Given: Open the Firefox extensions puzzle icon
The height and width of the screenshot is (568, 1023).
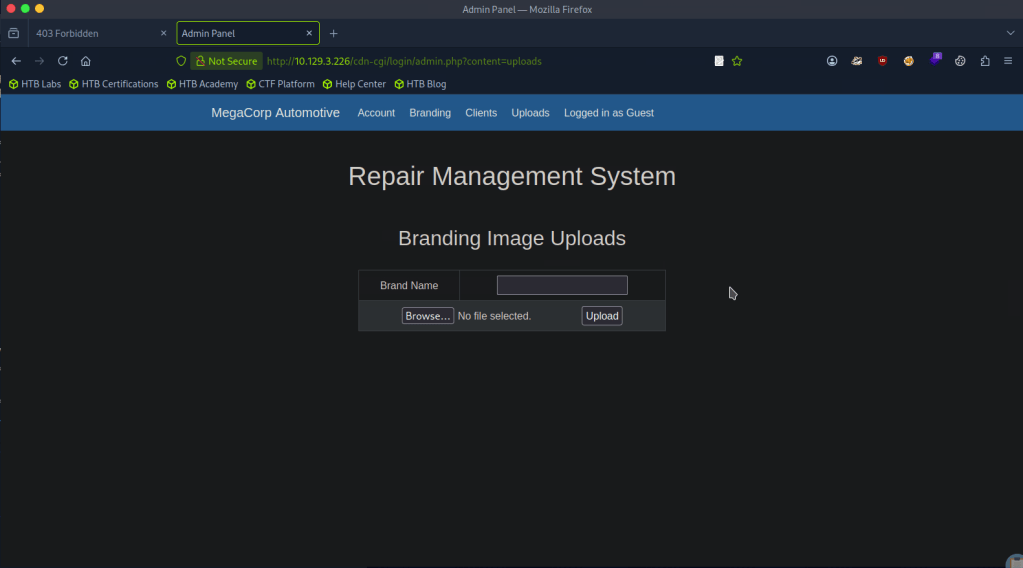Looking at the screenshot, I should tap(985, 61).
